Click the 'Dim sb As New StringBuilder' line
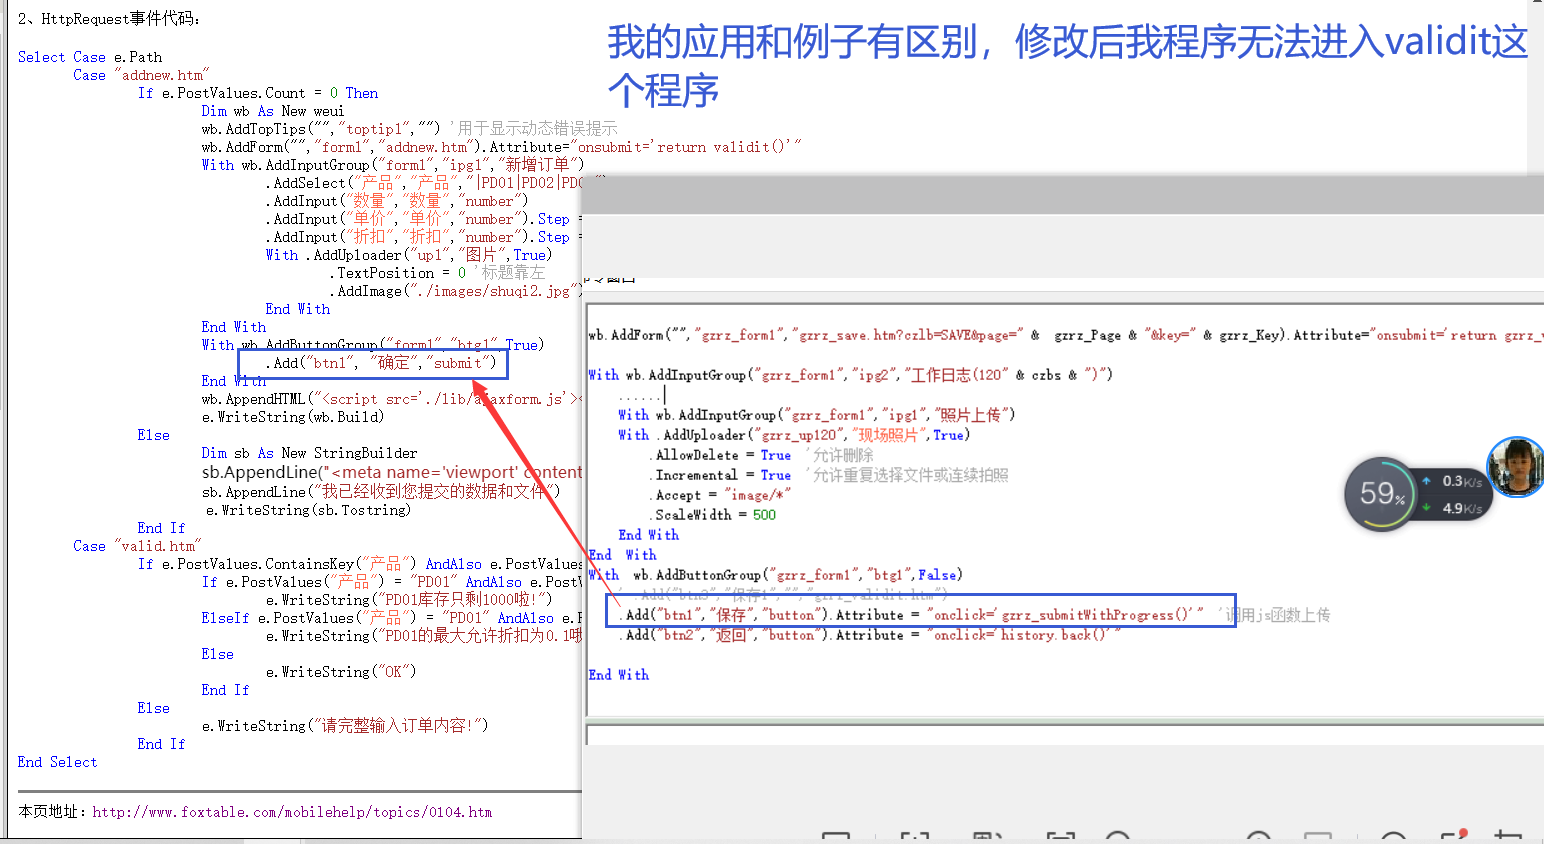 (309, 453)
